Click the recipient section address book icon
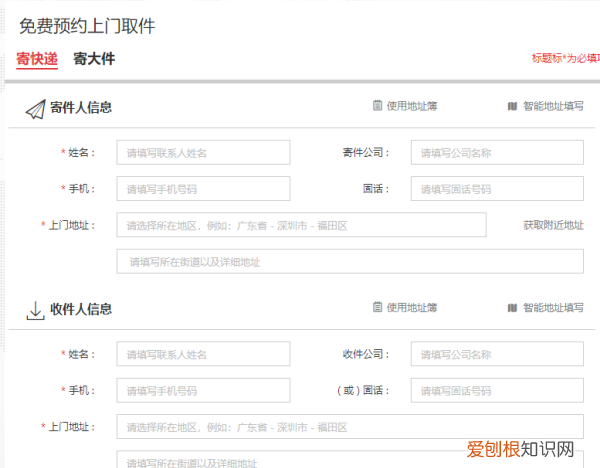 point(377,307)
